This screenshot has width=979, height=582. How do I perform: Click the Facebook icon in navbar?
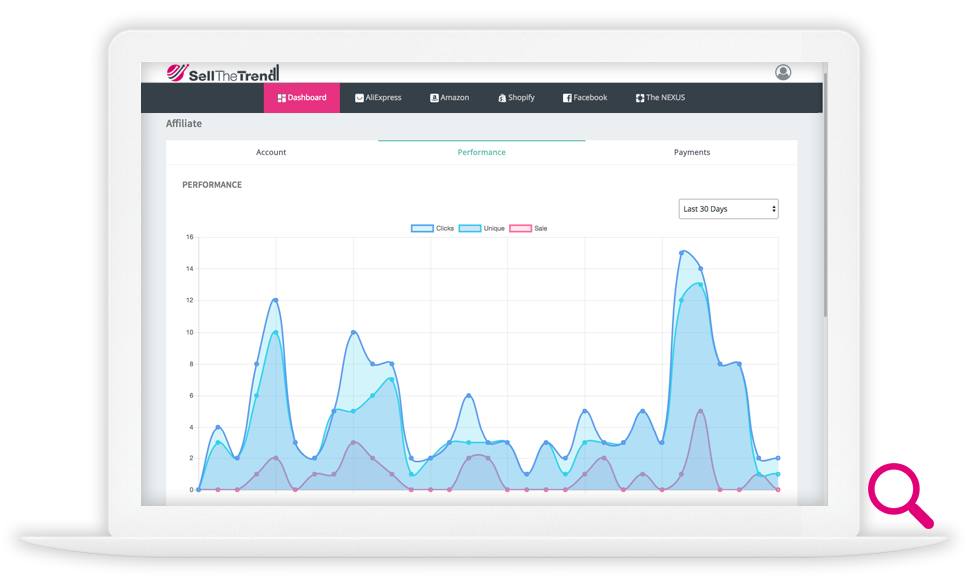tap(567, 98)
